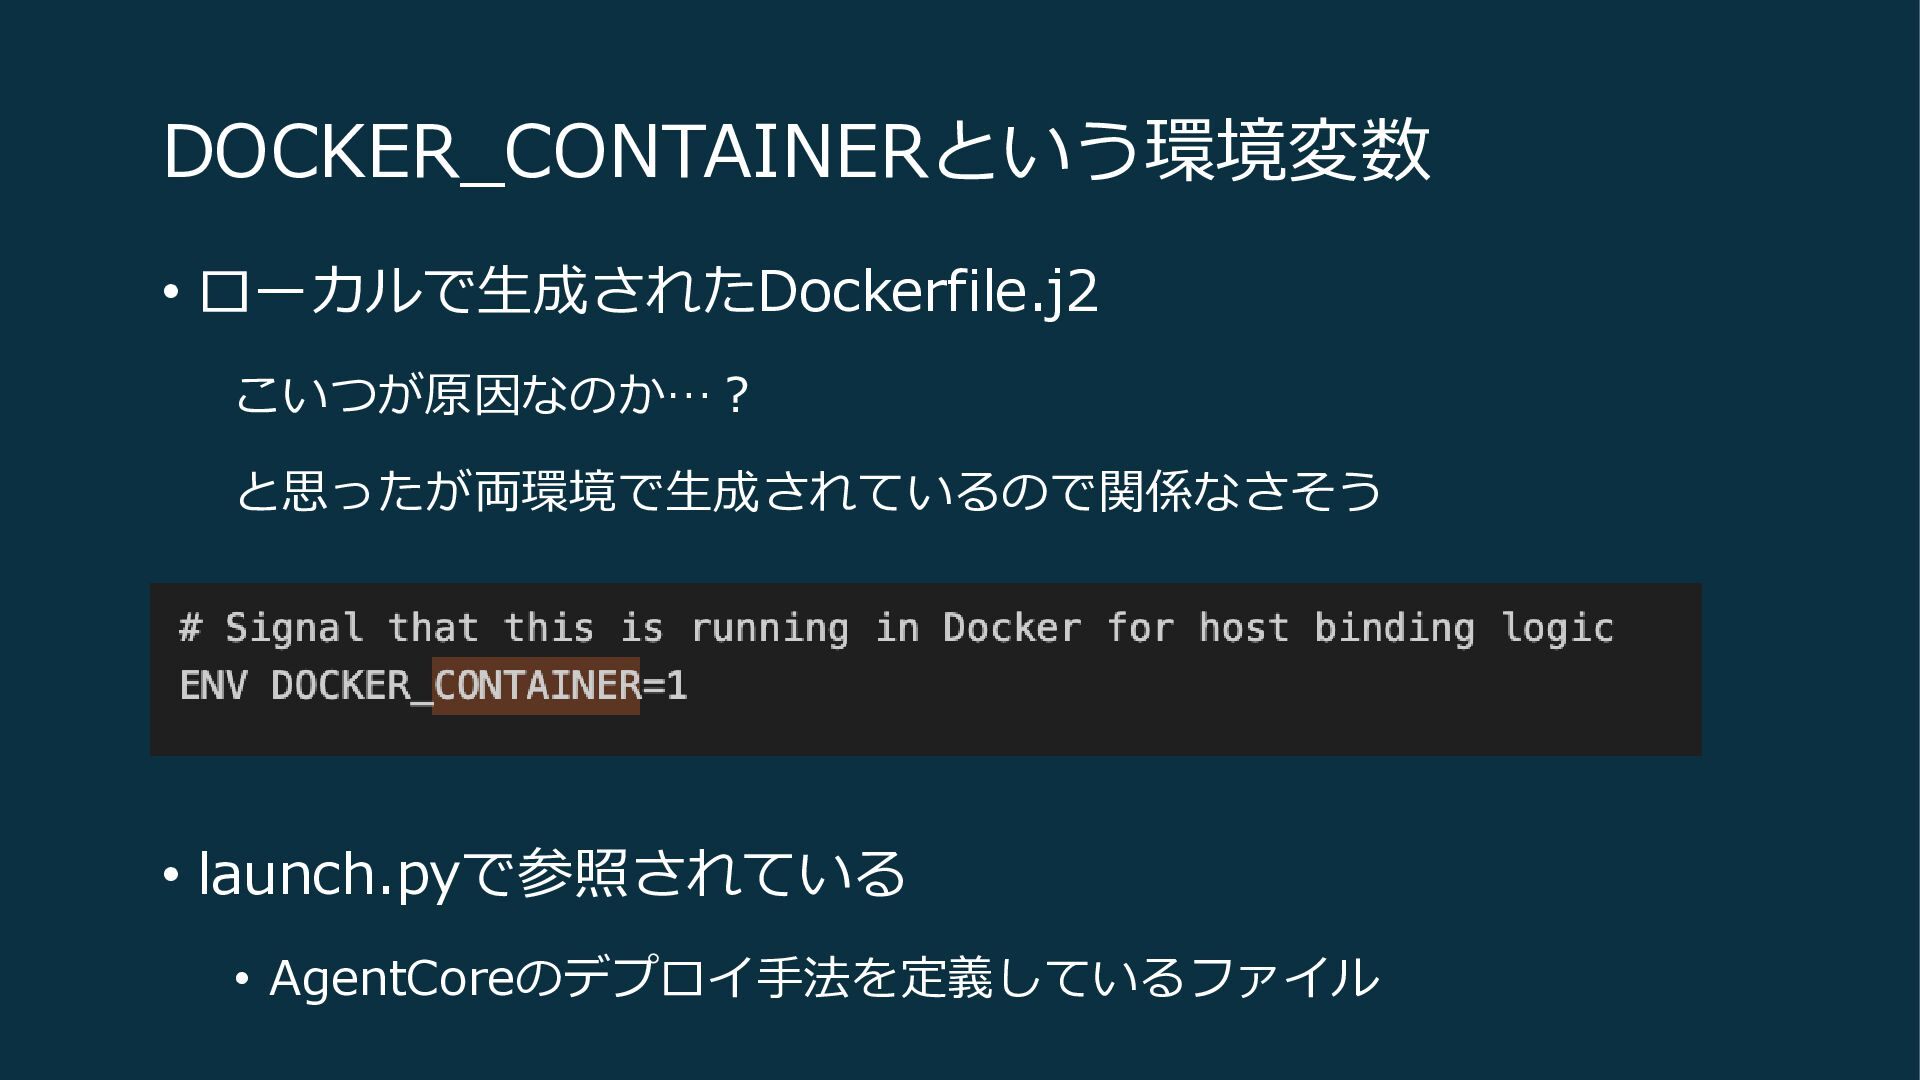Click the highlighted CONTAINER text in code

pos(537,686)
